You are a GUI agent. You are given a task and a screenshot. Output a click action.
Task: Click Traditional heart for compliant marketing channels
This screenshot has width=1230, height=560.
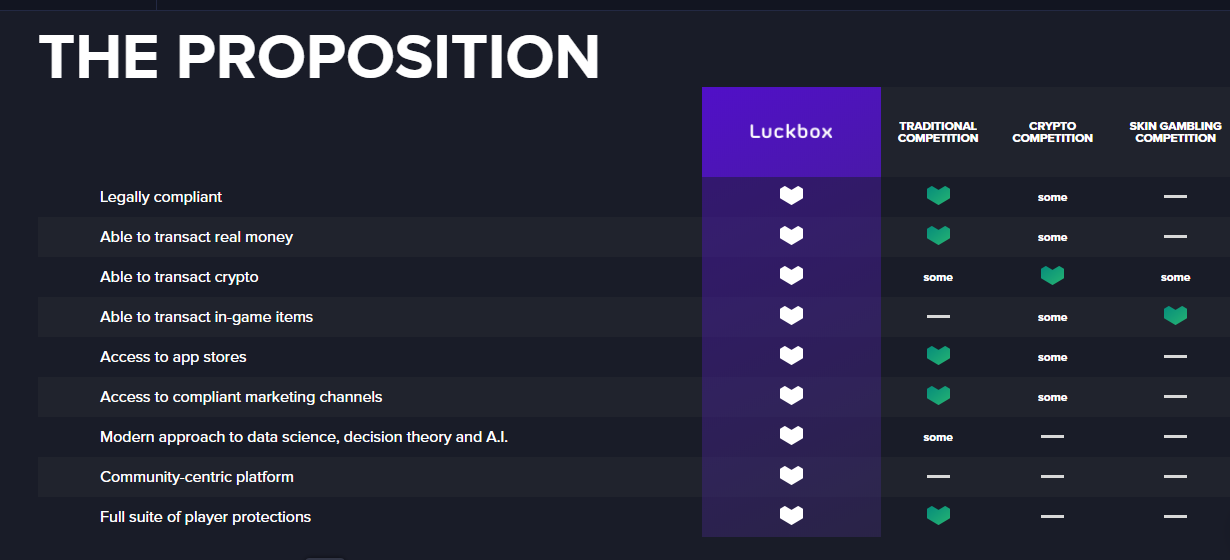pyautogui.click(x=938, y=396)
